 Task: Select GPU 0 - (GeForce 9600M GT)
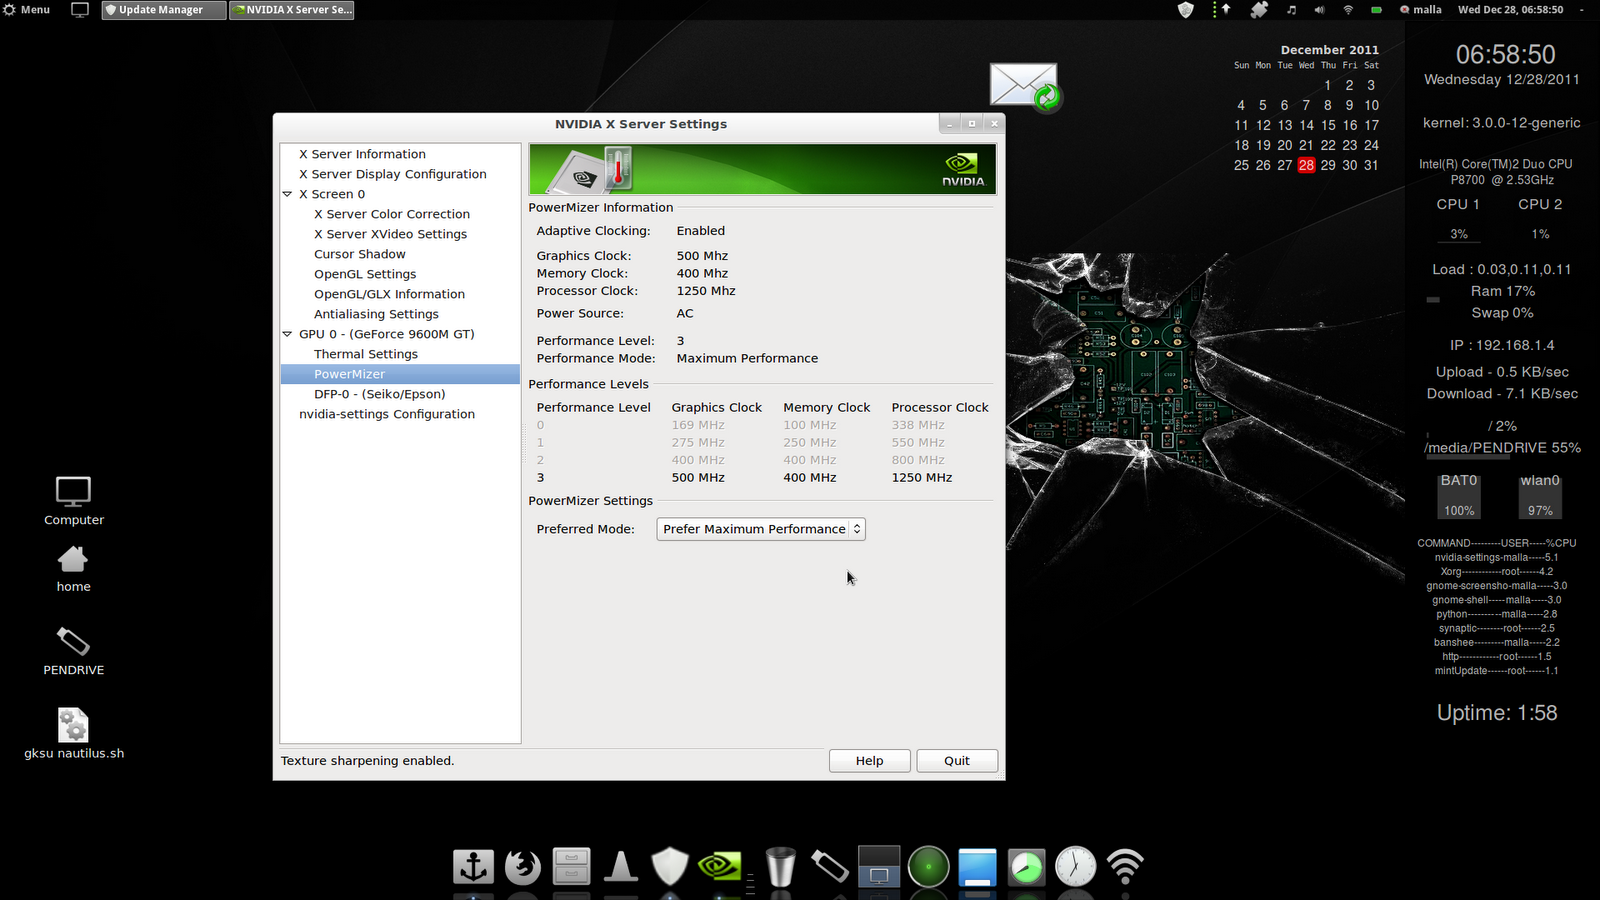pos(386,334)
